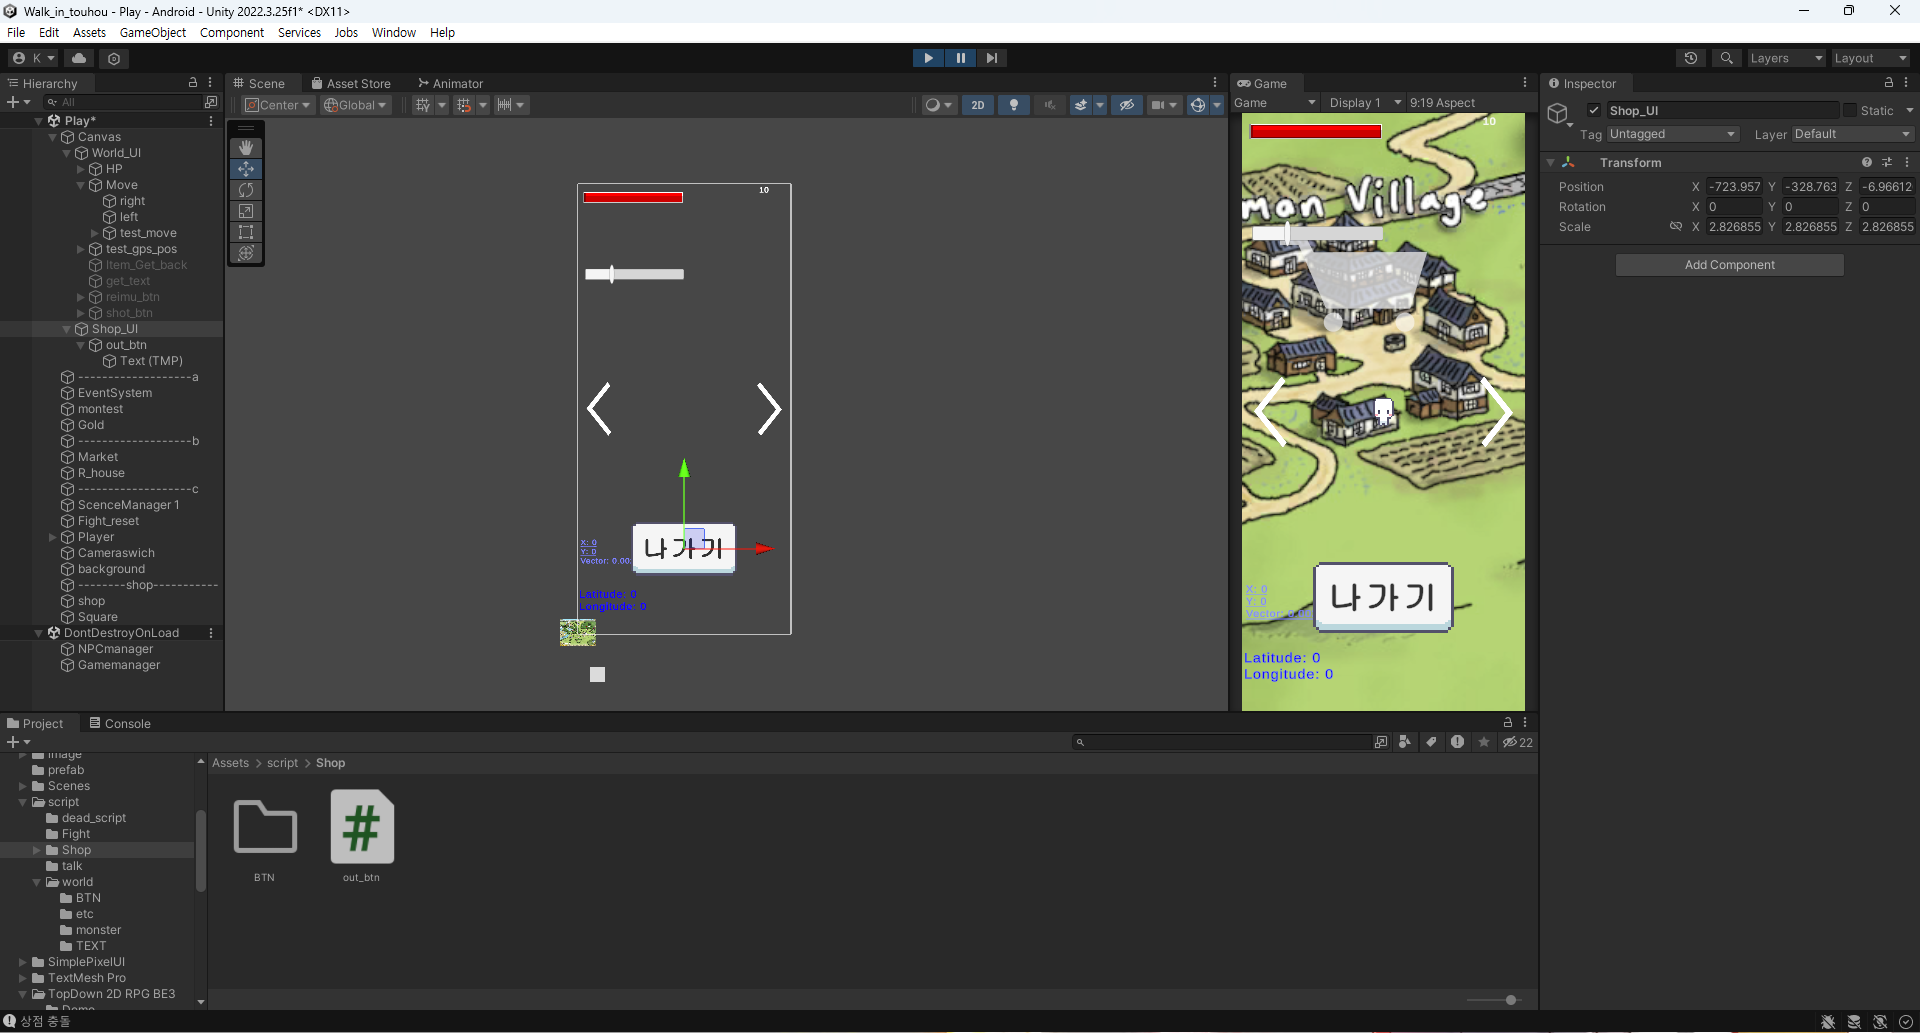This screenshot has width=1920, height=1033.
Task: Open the 9:19 Aspect dropdown
Action: [1442, 103]
